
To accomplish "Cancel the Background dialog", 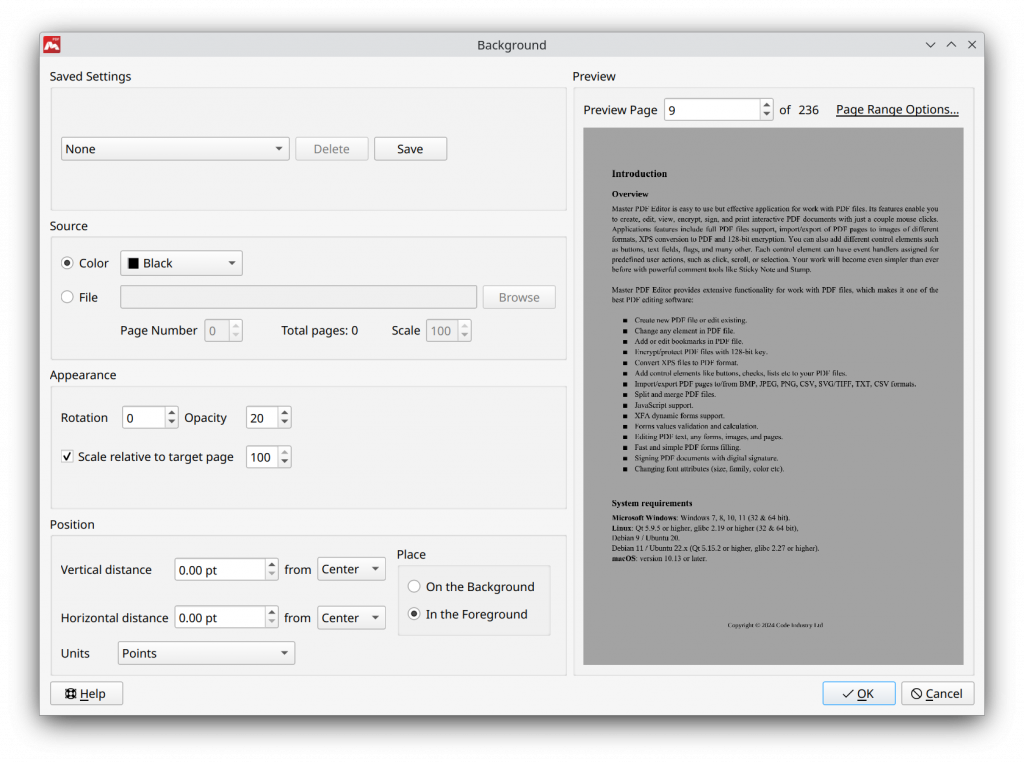I will tap(937, 692).
